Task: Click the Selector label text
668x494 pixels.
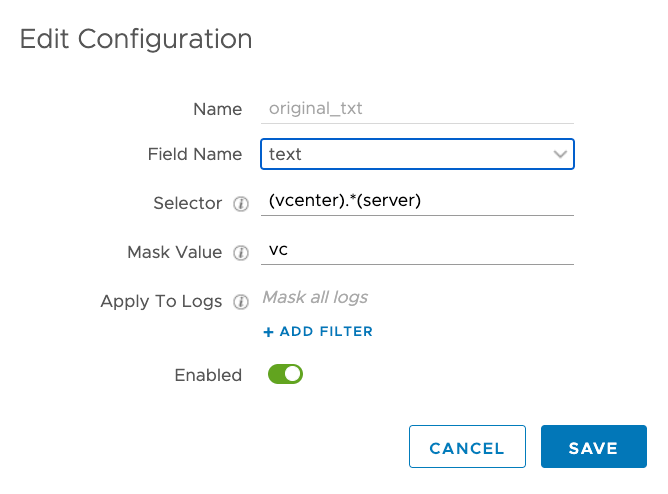Action: coord(187,204)
